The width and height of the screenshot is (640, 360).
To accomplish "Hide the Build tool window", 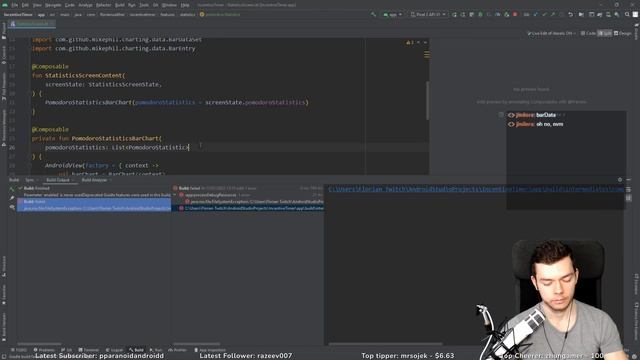I will coord(629,180).
